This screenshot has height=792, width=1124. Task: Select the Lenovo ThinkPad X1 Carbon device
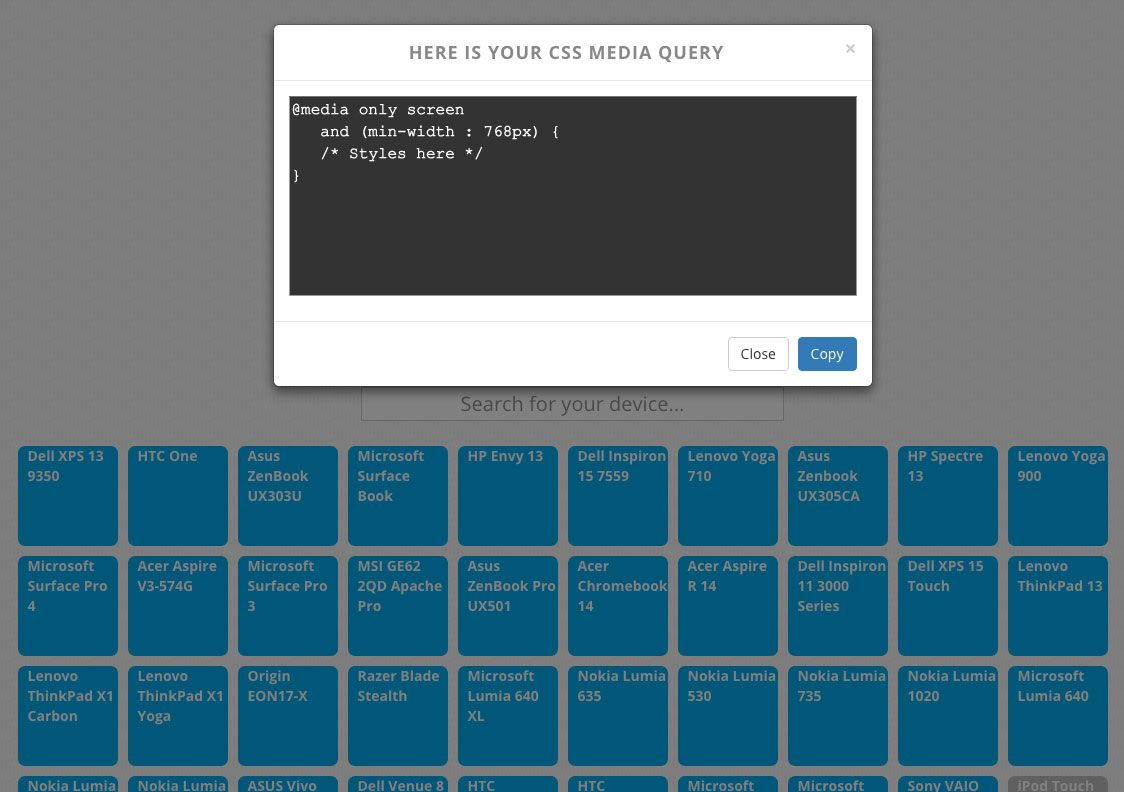point(67,715)
